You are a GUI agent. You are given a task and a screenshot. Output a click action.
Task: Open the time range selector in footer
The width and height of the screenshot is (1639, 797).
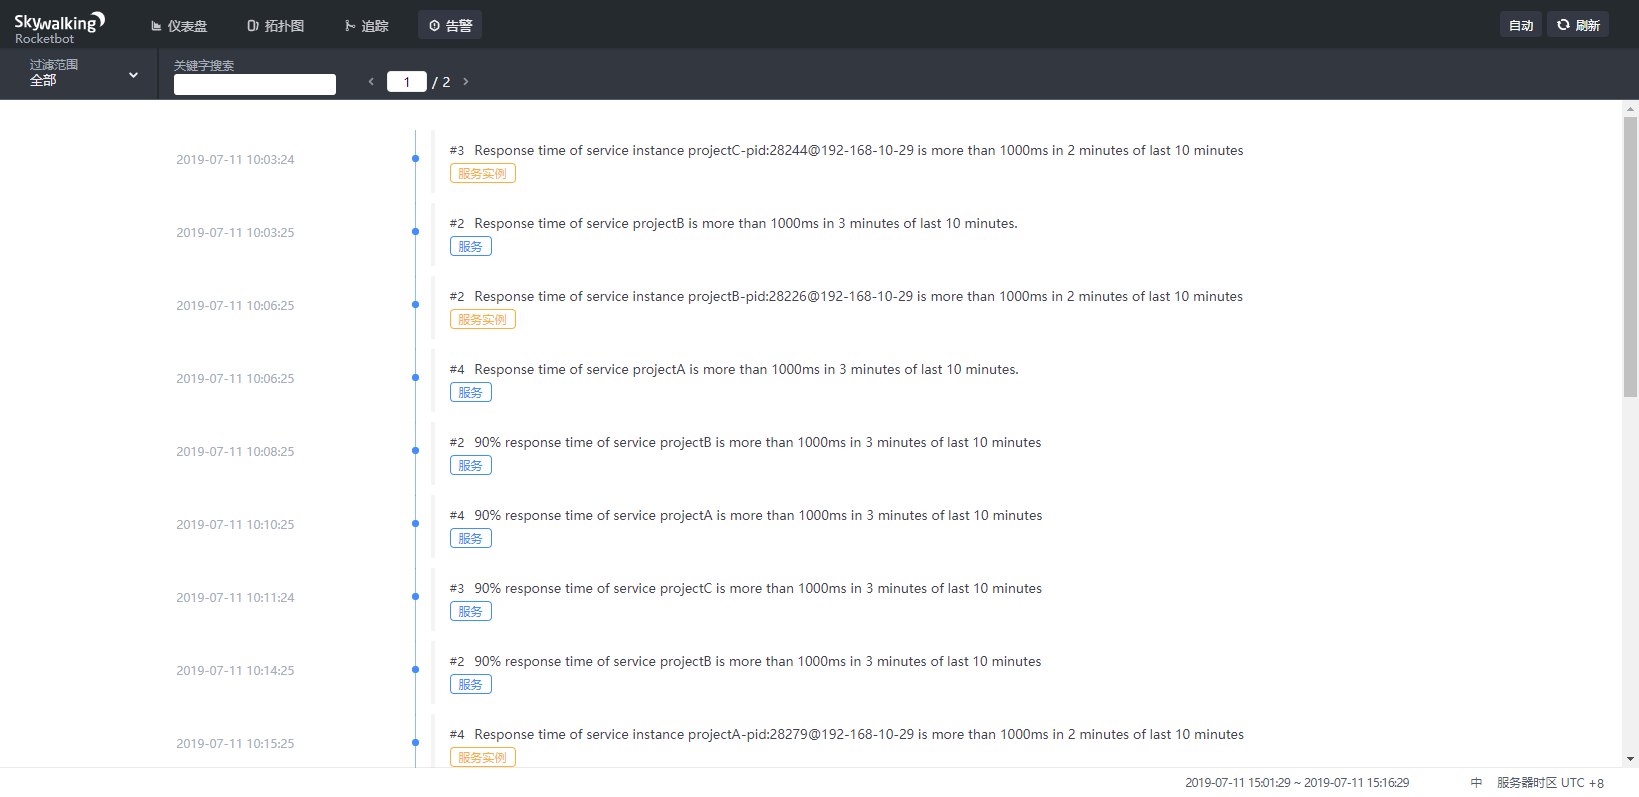(x=1296, y=783)
